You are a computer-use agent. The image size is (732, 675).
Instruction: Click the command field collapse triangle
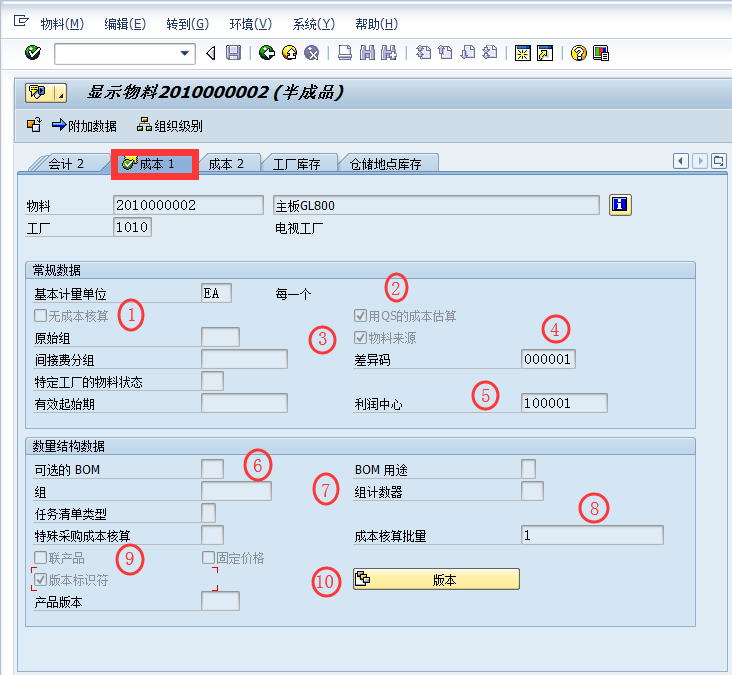211,53
